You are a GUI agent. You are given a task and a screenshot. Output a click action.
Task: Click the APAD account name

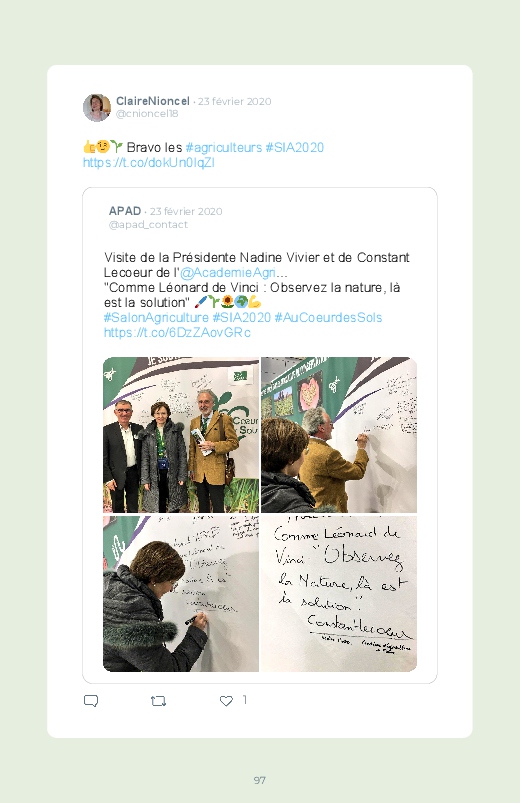[125, 211]
